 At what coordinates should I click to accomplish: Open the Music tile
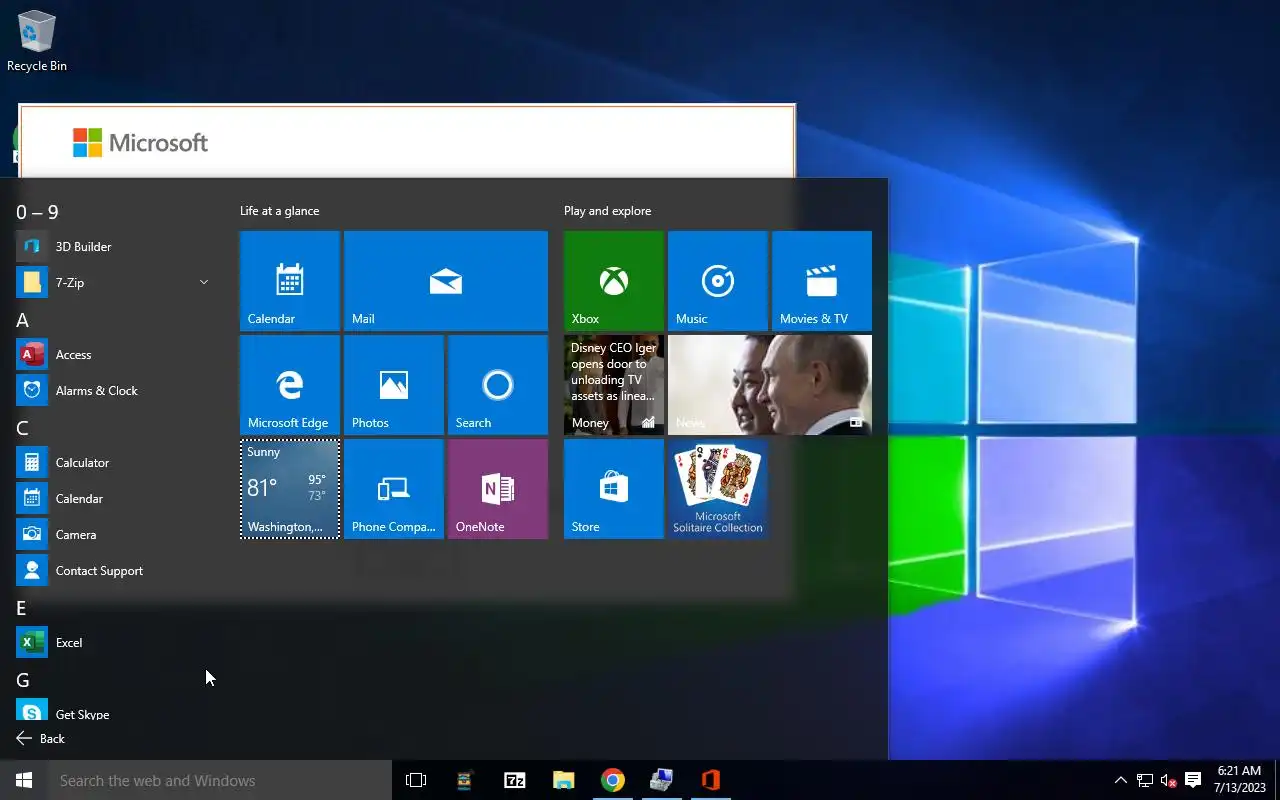pos(718,281)
